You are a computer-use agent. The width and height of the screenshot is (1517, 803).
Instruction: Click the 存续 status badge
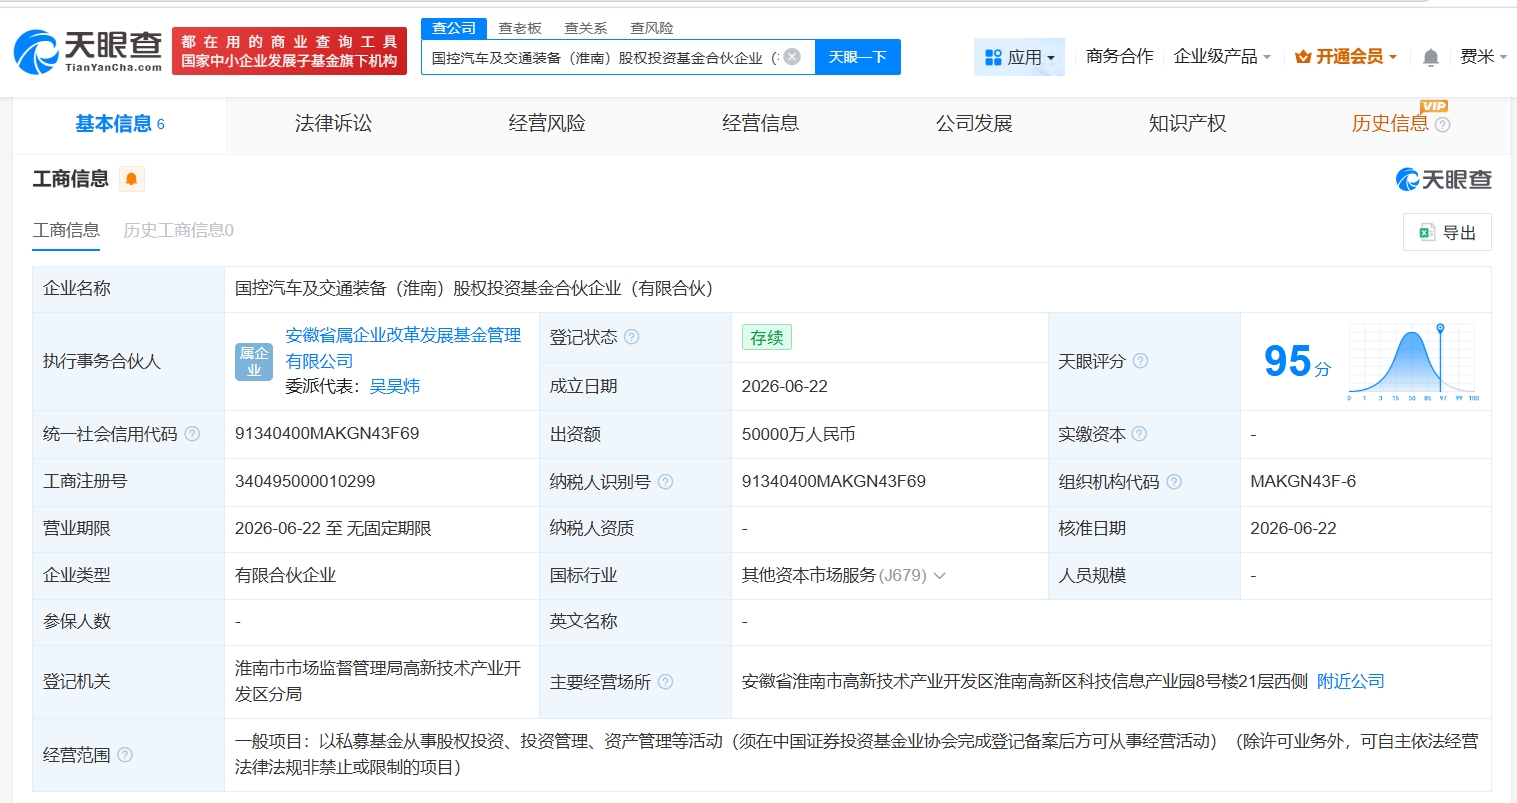(x=767, y=338)
